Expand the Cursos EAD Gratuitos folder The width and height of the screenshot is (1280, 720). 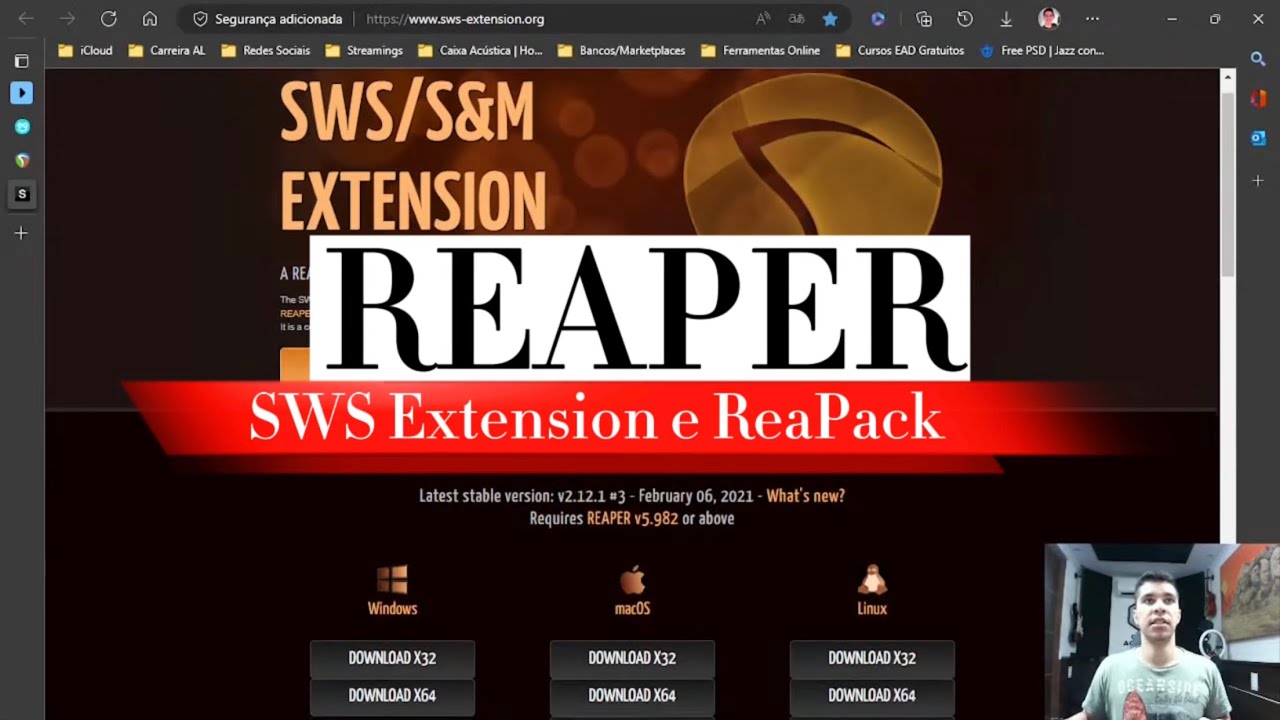click(x=899, y=50)
